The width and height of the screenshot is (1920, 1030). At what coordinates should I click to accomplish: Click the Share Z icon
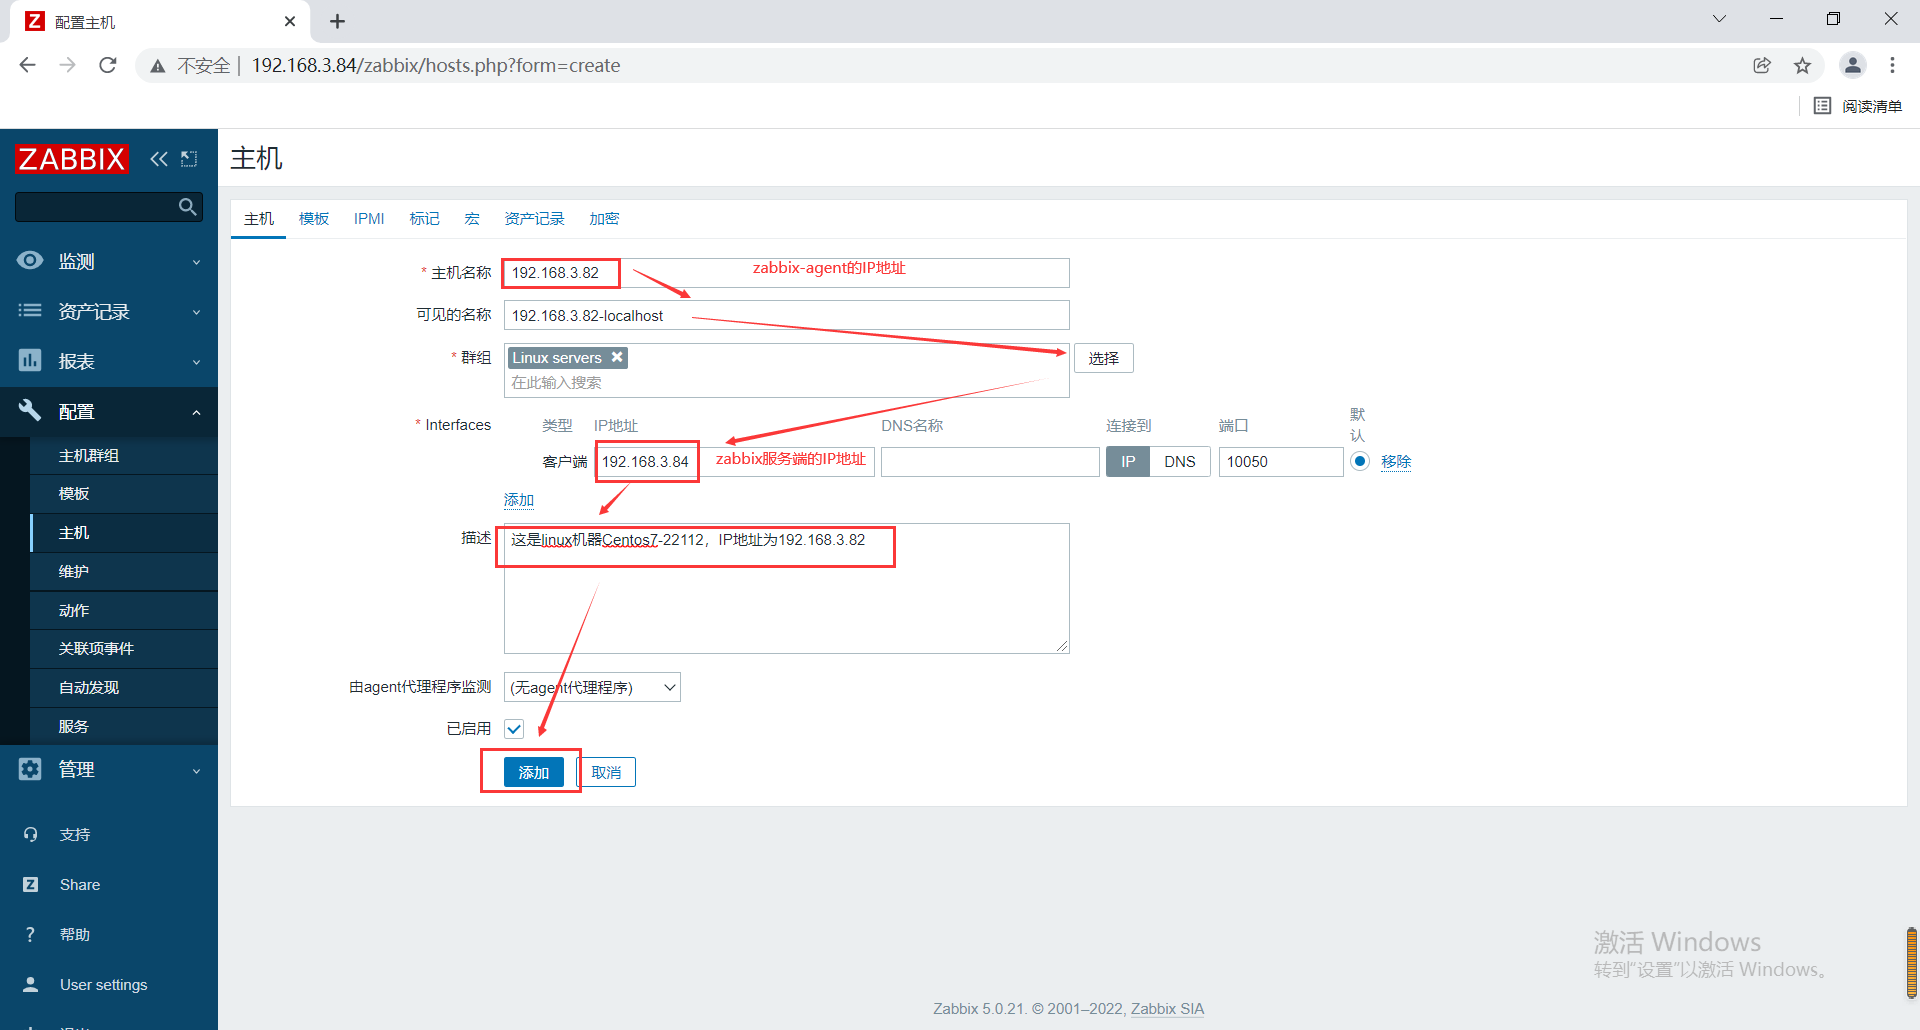(x=31, y=884)
